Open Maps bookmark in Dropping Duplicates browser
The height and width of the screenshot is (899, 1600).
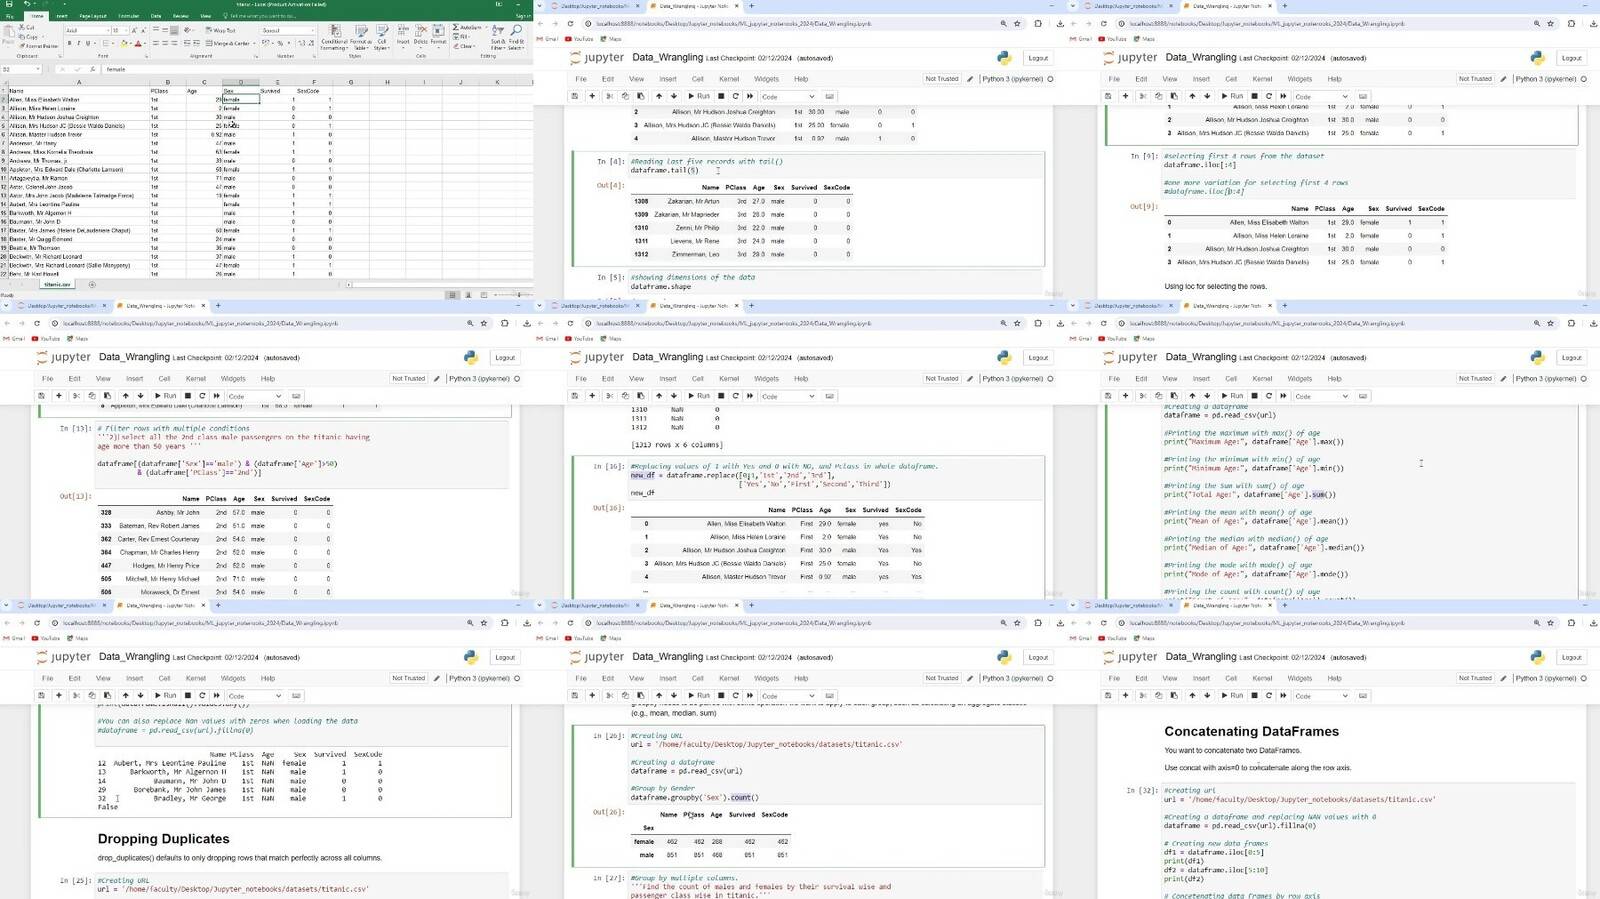click(x=78, y=638)
